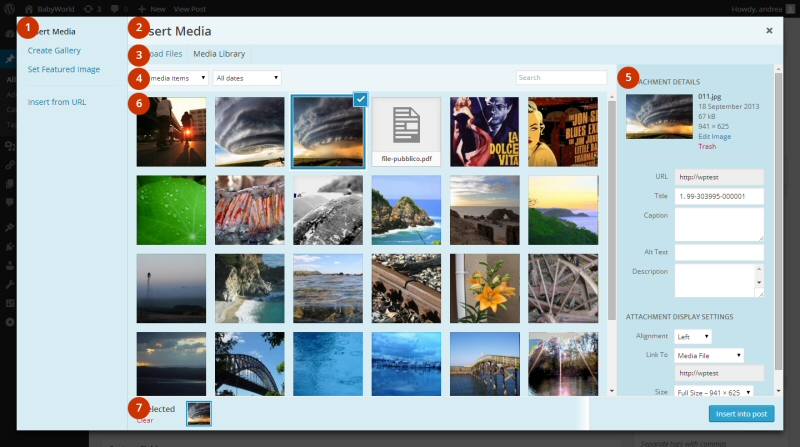The width and height of the screenshot is (800, 447).
Task: Open BabyWorld site home in admin bar
Action: (x=49, y=9)
